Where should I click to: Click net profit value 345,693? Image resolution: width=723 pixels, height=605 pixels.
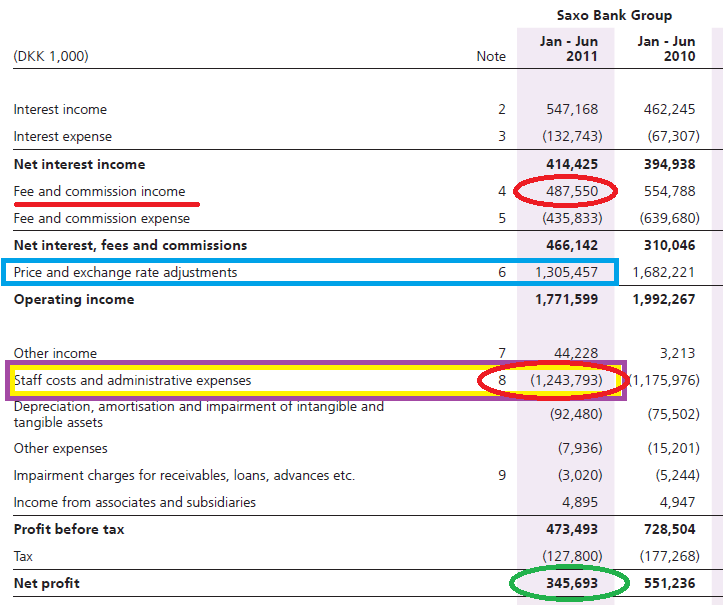click(572, 583)
